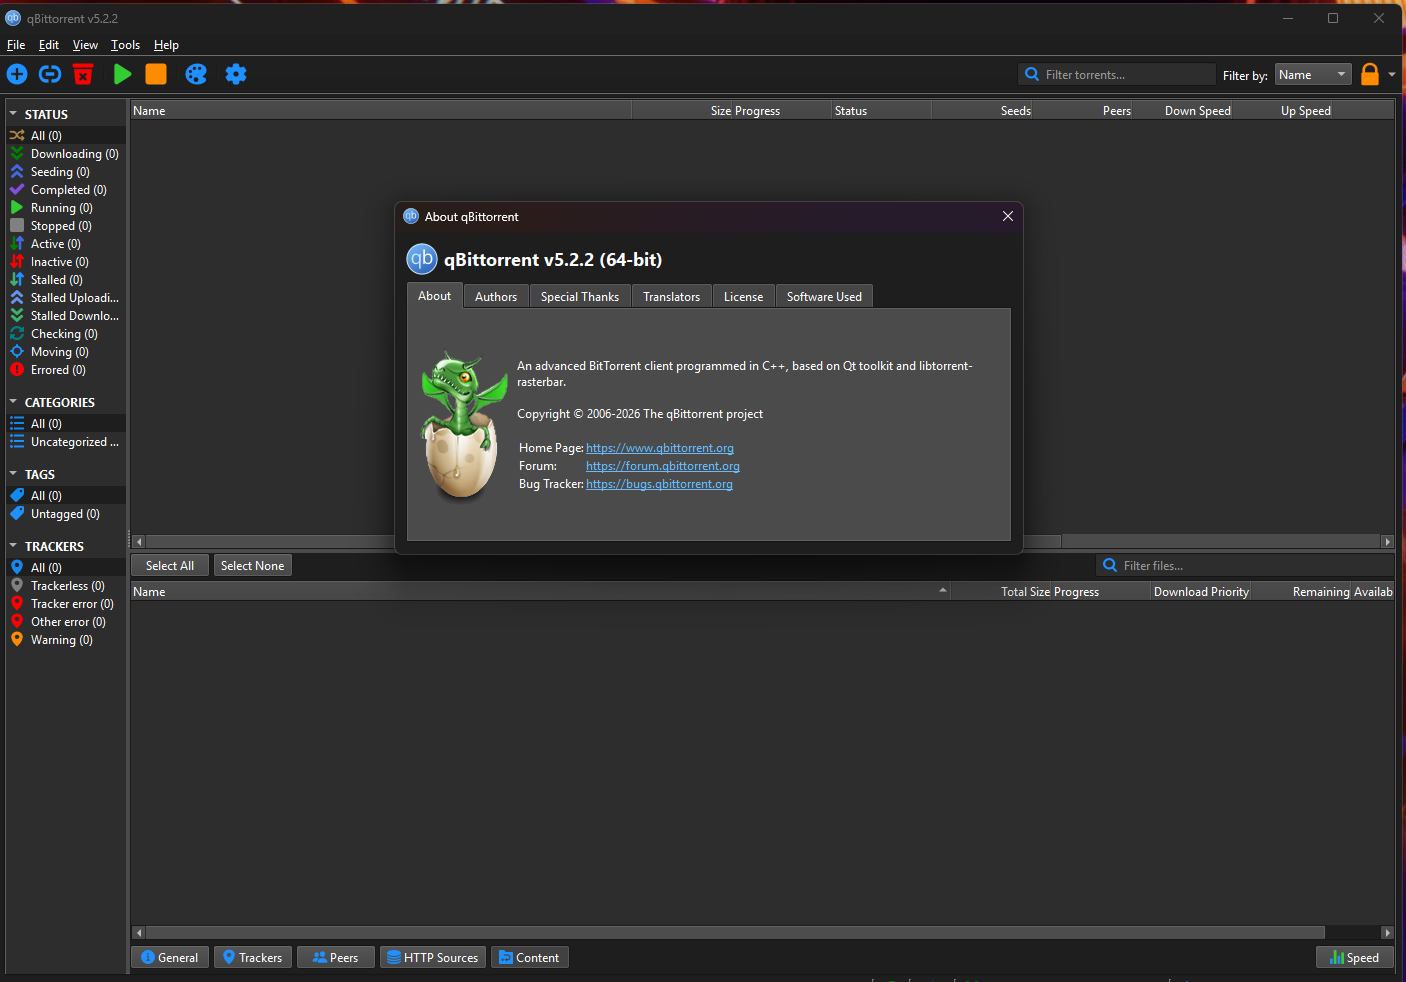Switch to the Translators tab

point(672,297)
